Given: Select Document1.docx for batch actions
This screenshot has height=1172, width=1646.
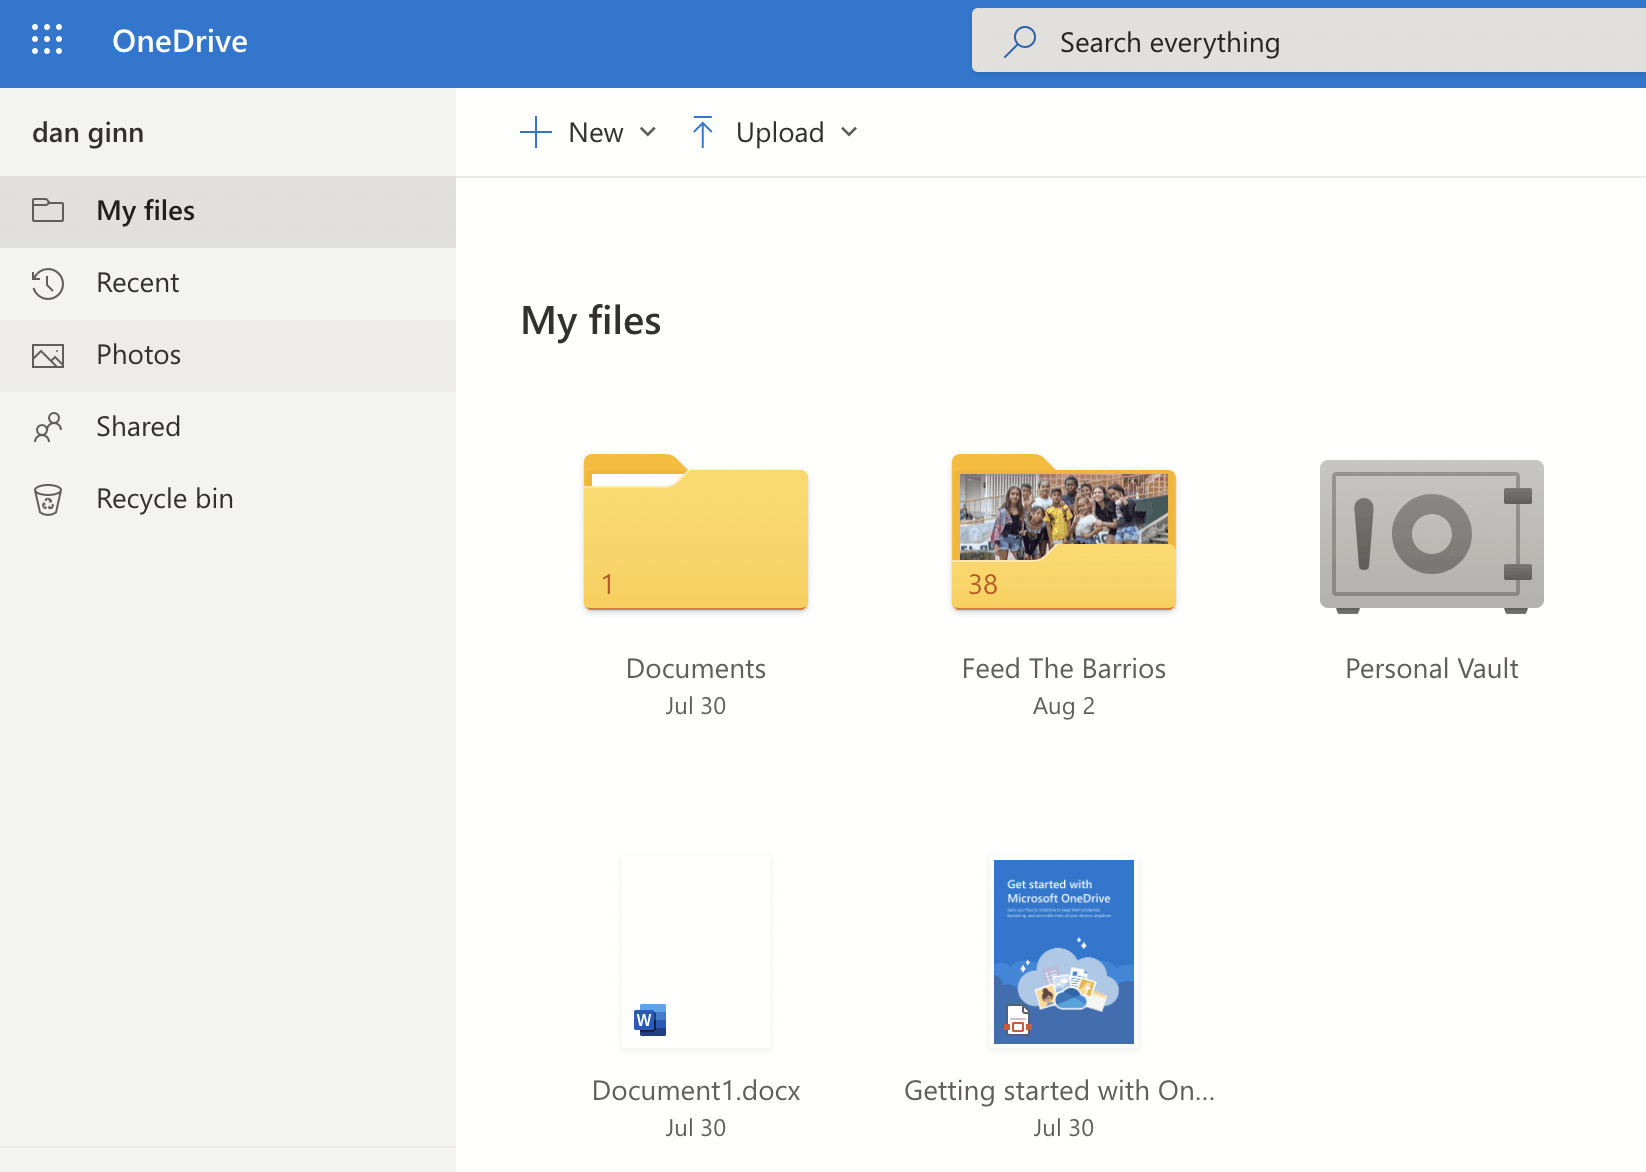Looking at the screenshot, I should click(x=695, y=951).
